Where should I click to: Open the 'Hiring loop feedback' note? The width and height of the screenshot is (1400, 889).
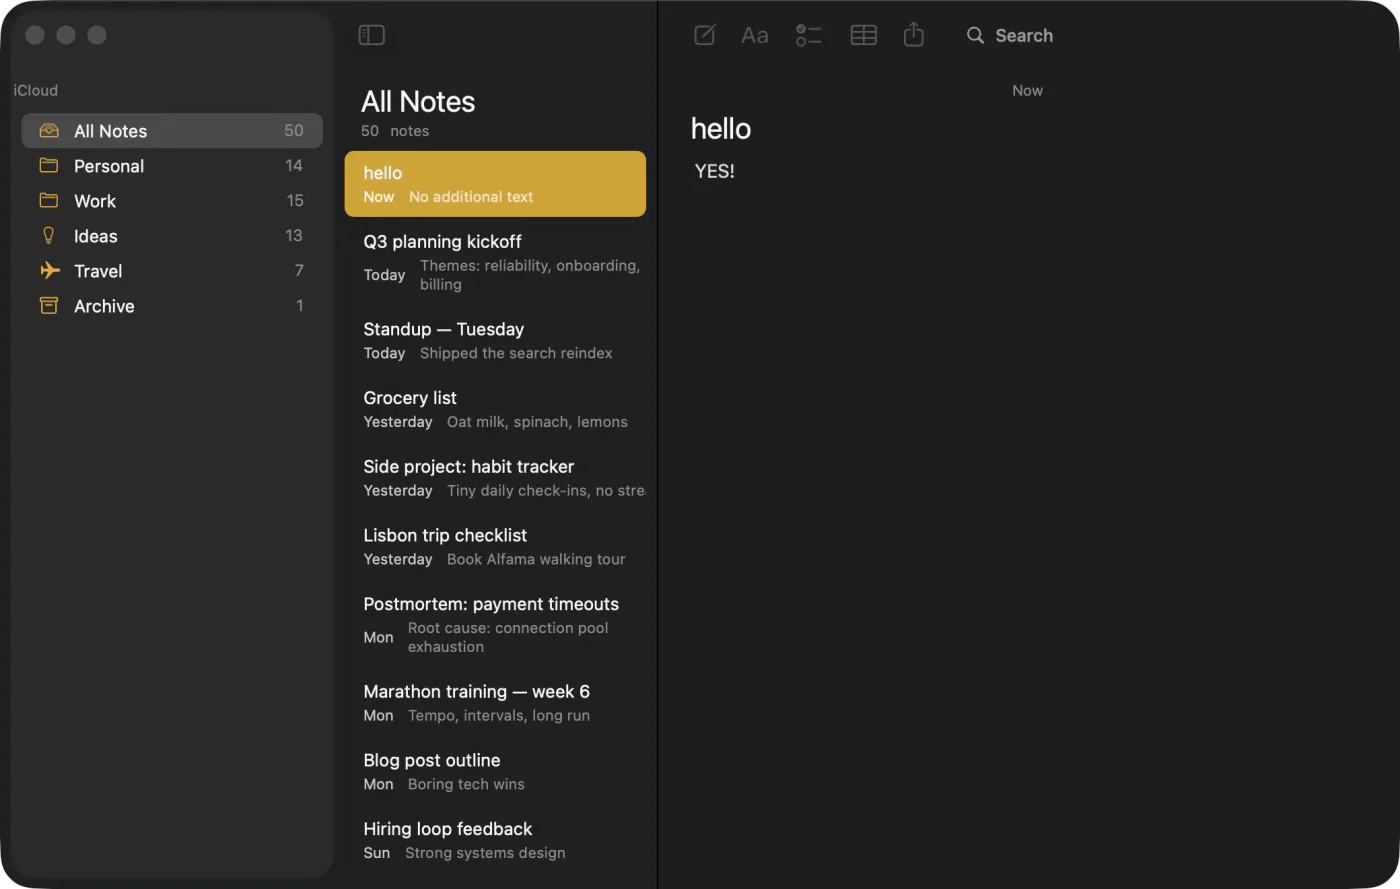495,840
